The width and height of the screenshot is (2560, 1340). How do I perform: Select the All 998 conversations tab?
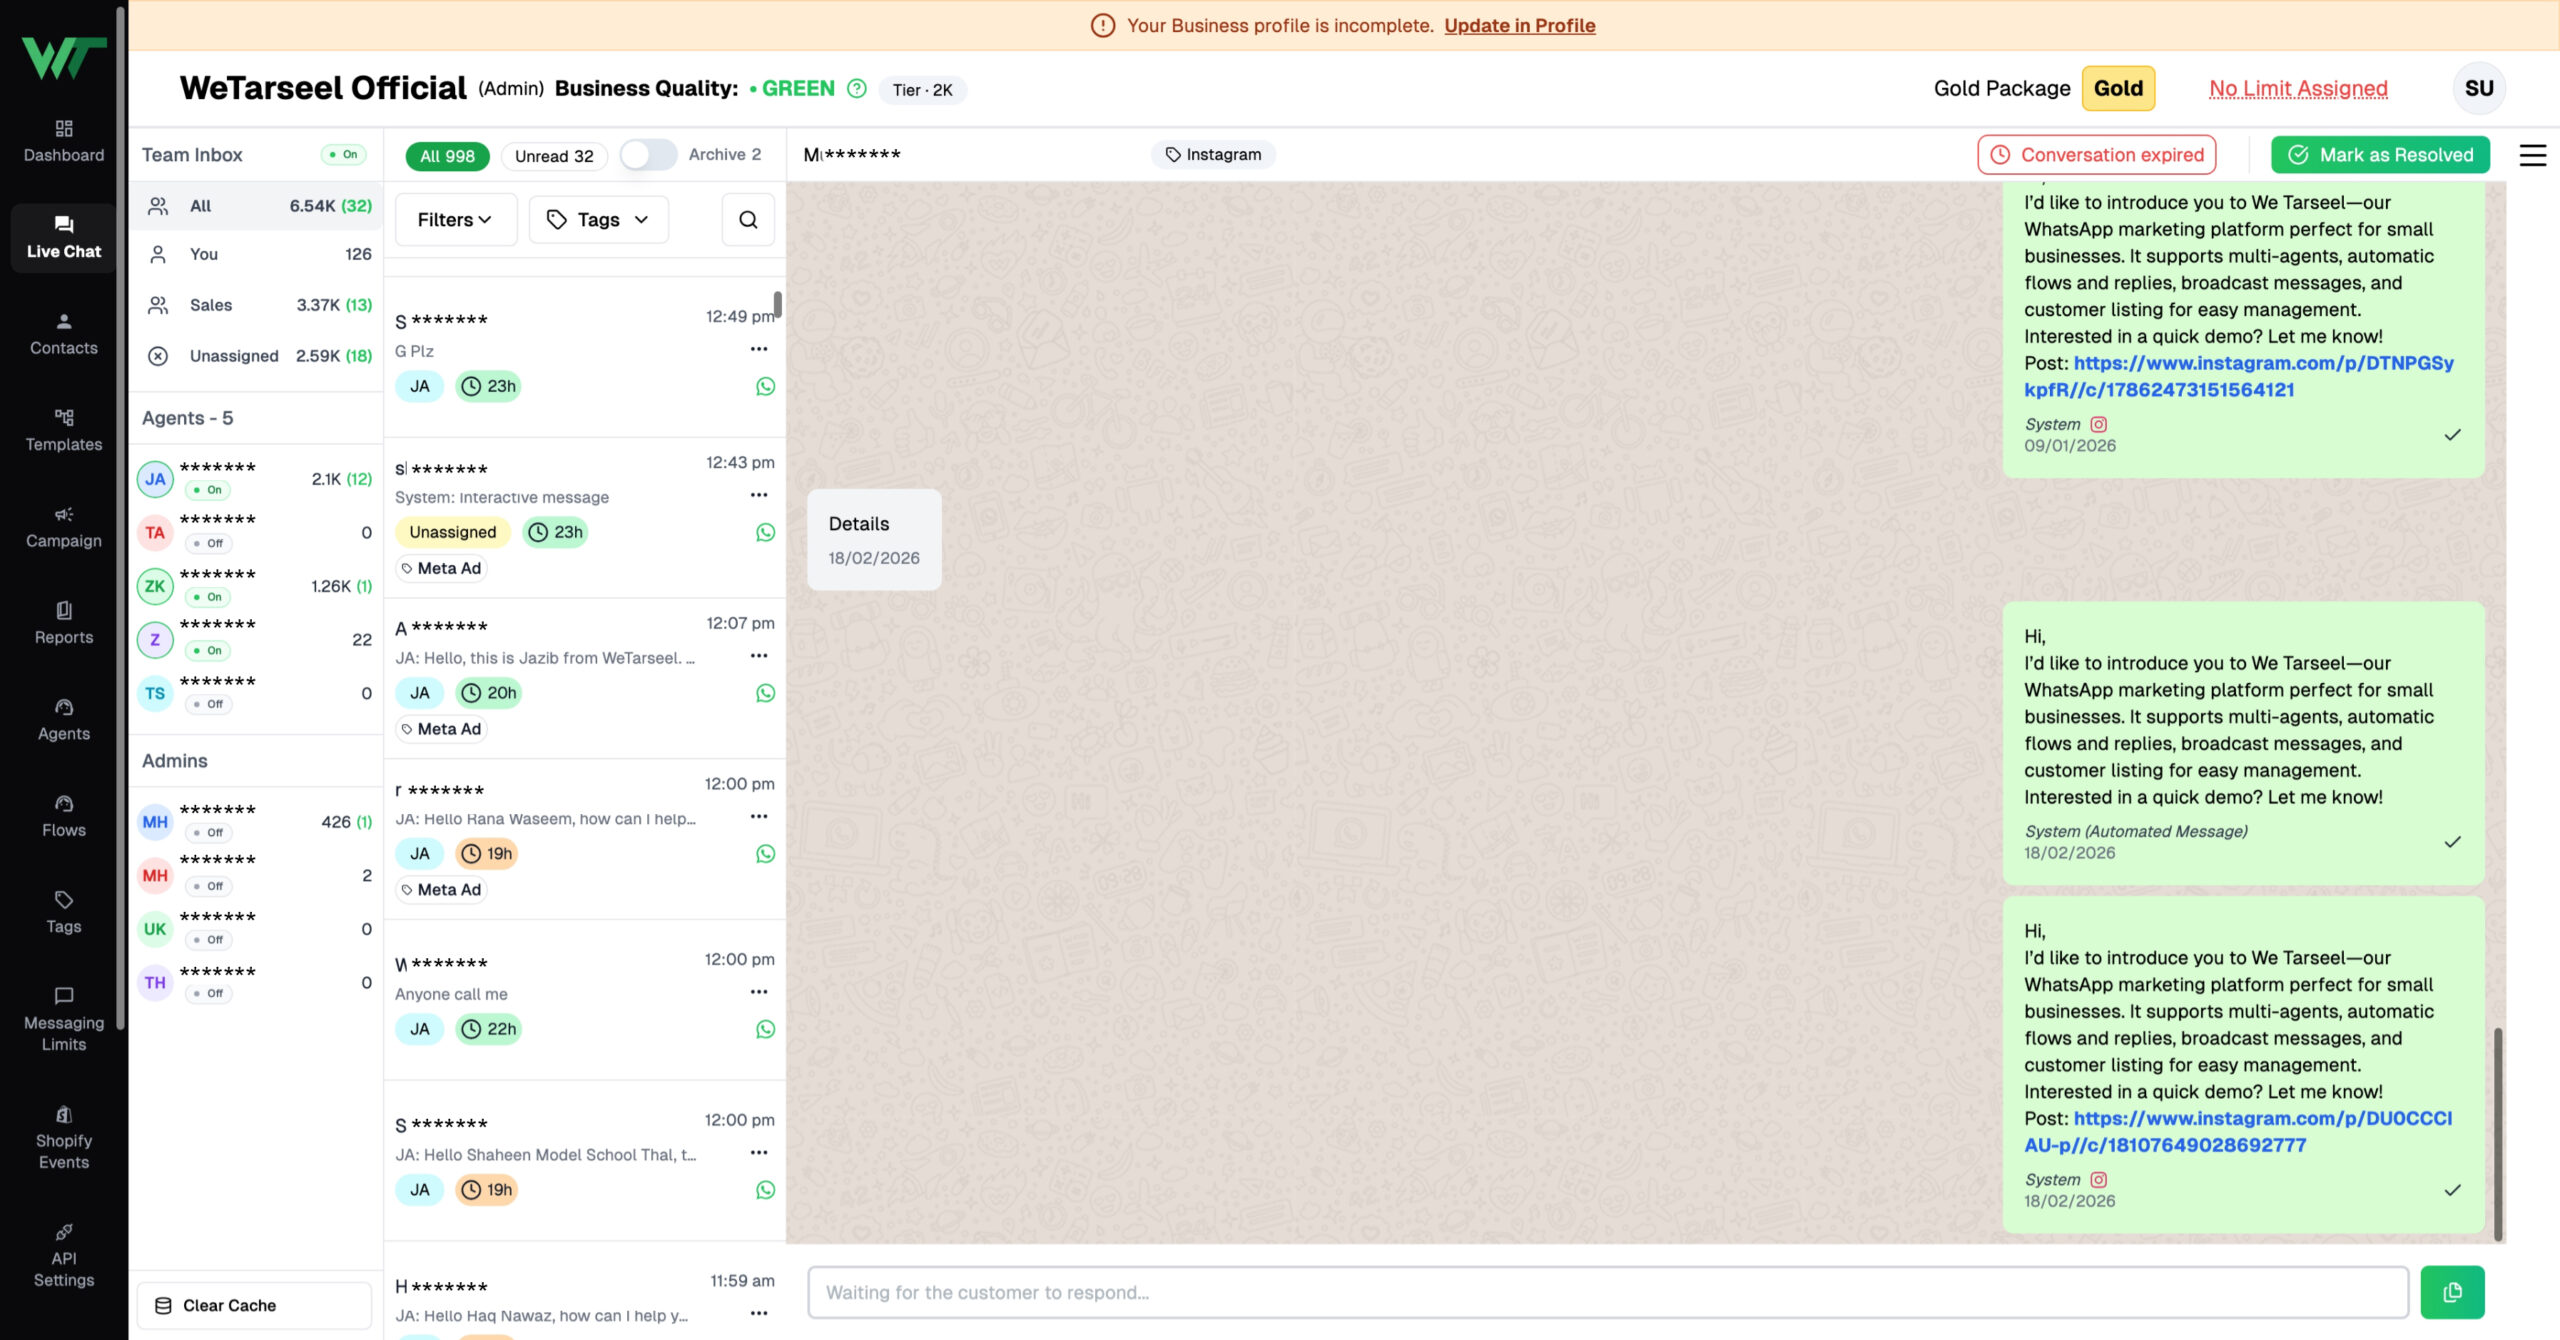[x=447, y=156]
